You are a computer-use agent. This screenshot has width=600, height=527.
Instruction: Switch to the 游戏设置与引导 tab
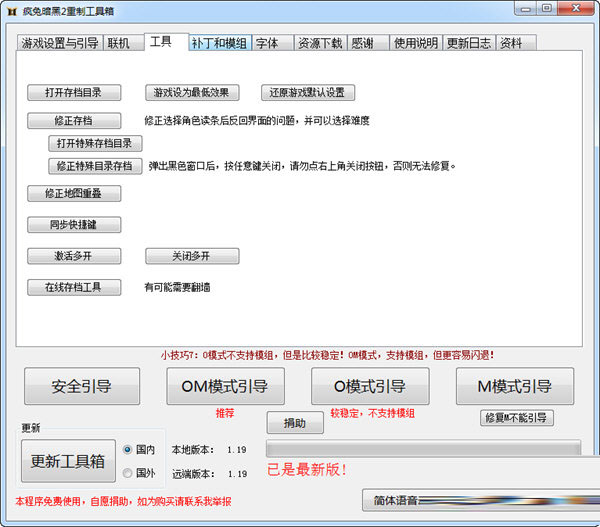coord(60,43)
